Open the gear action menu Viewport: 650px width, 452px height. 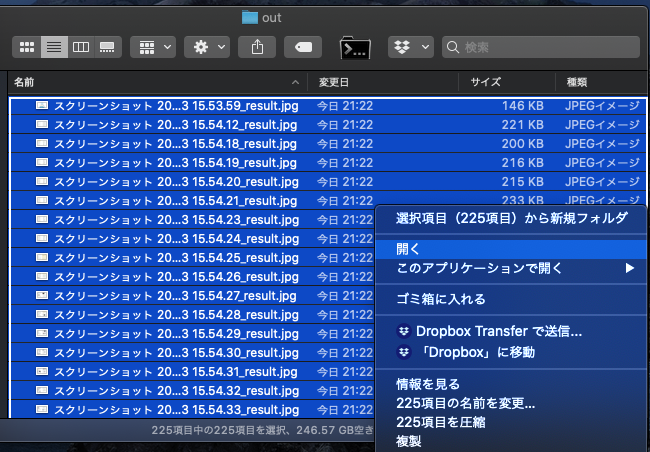(207, 47)
